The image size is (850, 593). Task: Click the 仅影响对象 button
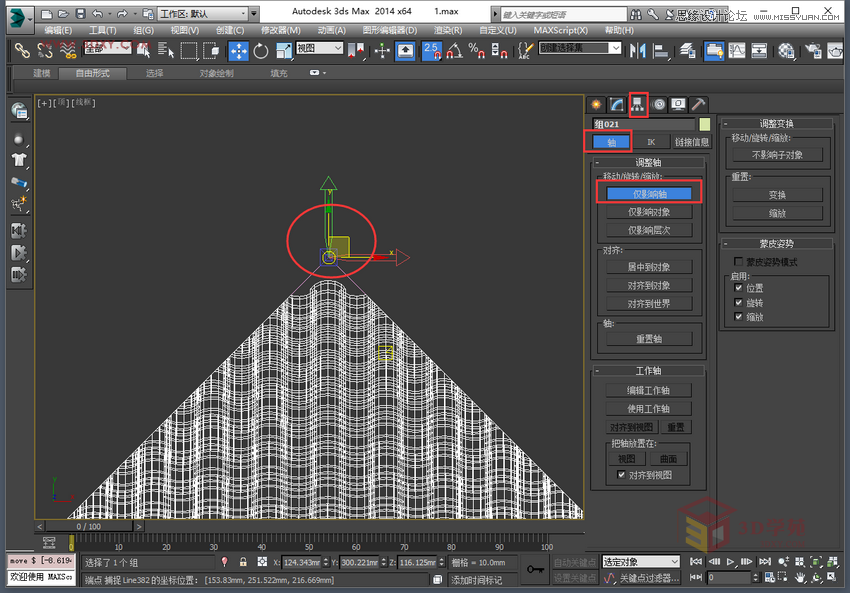pos(648,209)
